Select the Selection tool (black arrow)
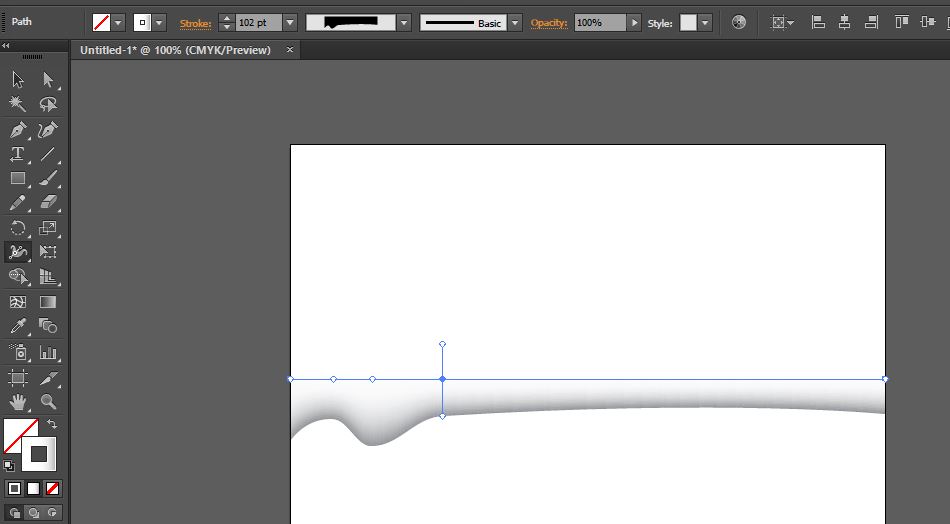The image size is (950, 524). [x=18, y=79]
